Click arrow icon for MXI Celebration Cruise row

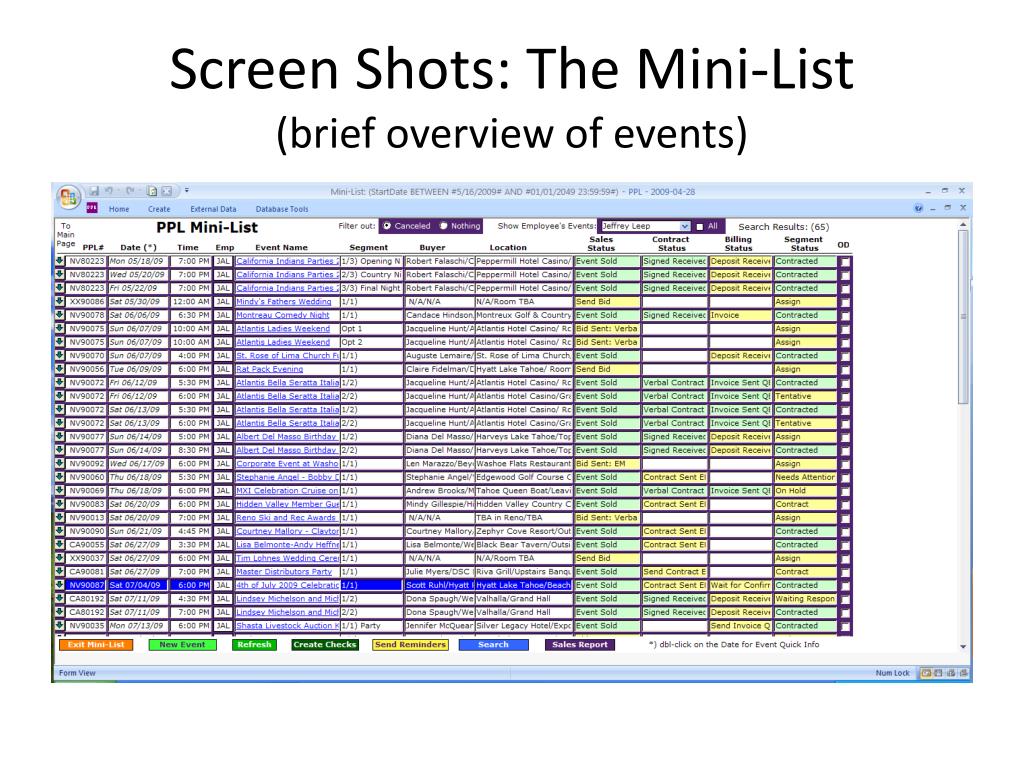pyautogui.click(x=59, y=490)
